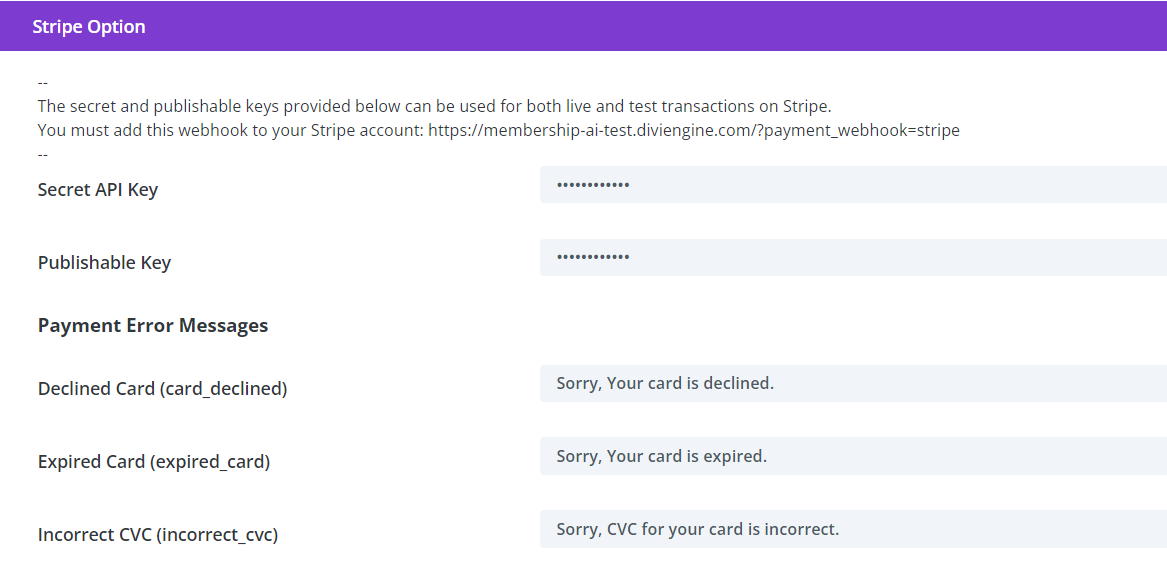Click the 'secret and publishable keys' description line
1167x569 pixels.
click(x=434, y=106)
